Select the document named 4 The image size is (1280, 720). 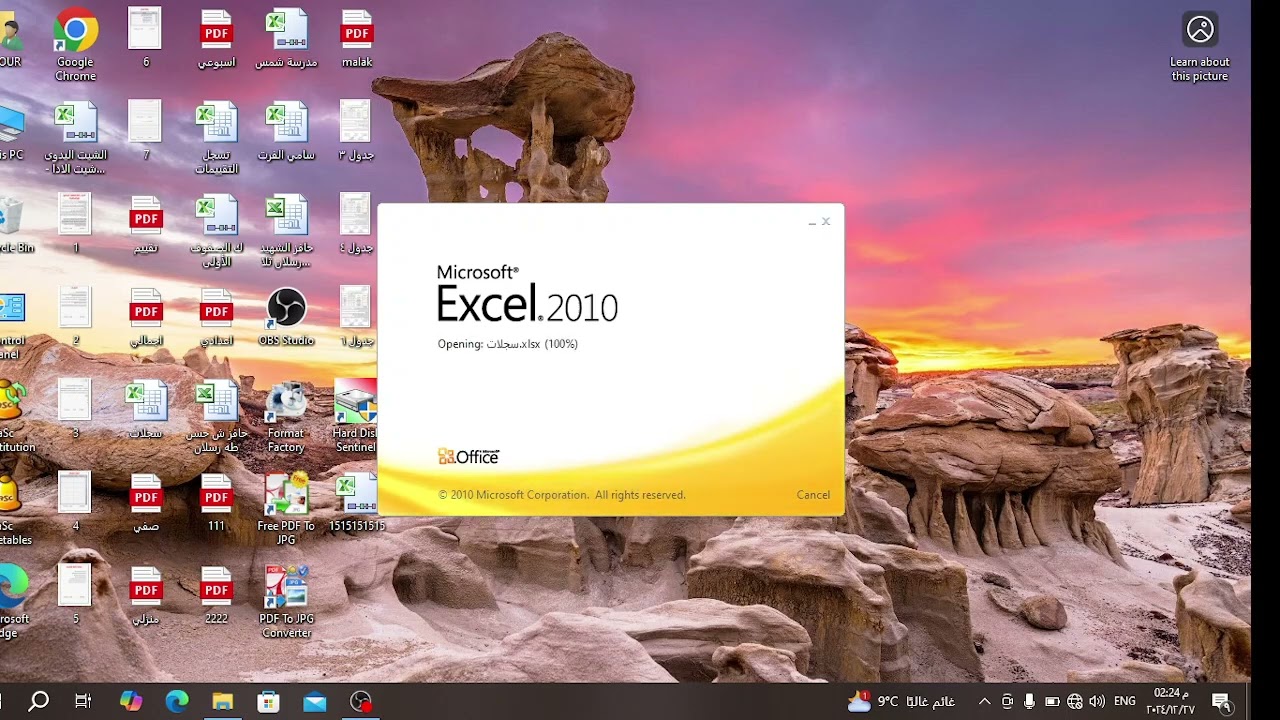pyautogui.click(x=76, y=504)
